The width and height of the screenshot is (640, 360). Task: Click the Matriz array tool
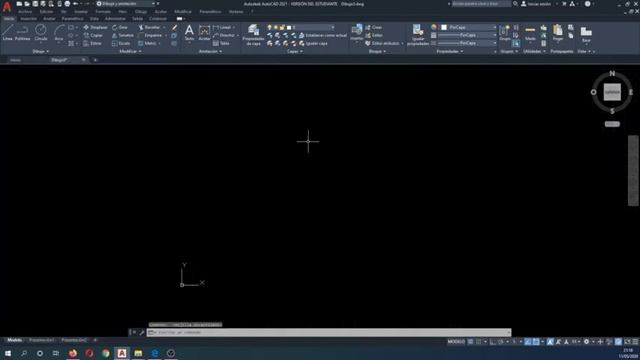click(148, 43)
